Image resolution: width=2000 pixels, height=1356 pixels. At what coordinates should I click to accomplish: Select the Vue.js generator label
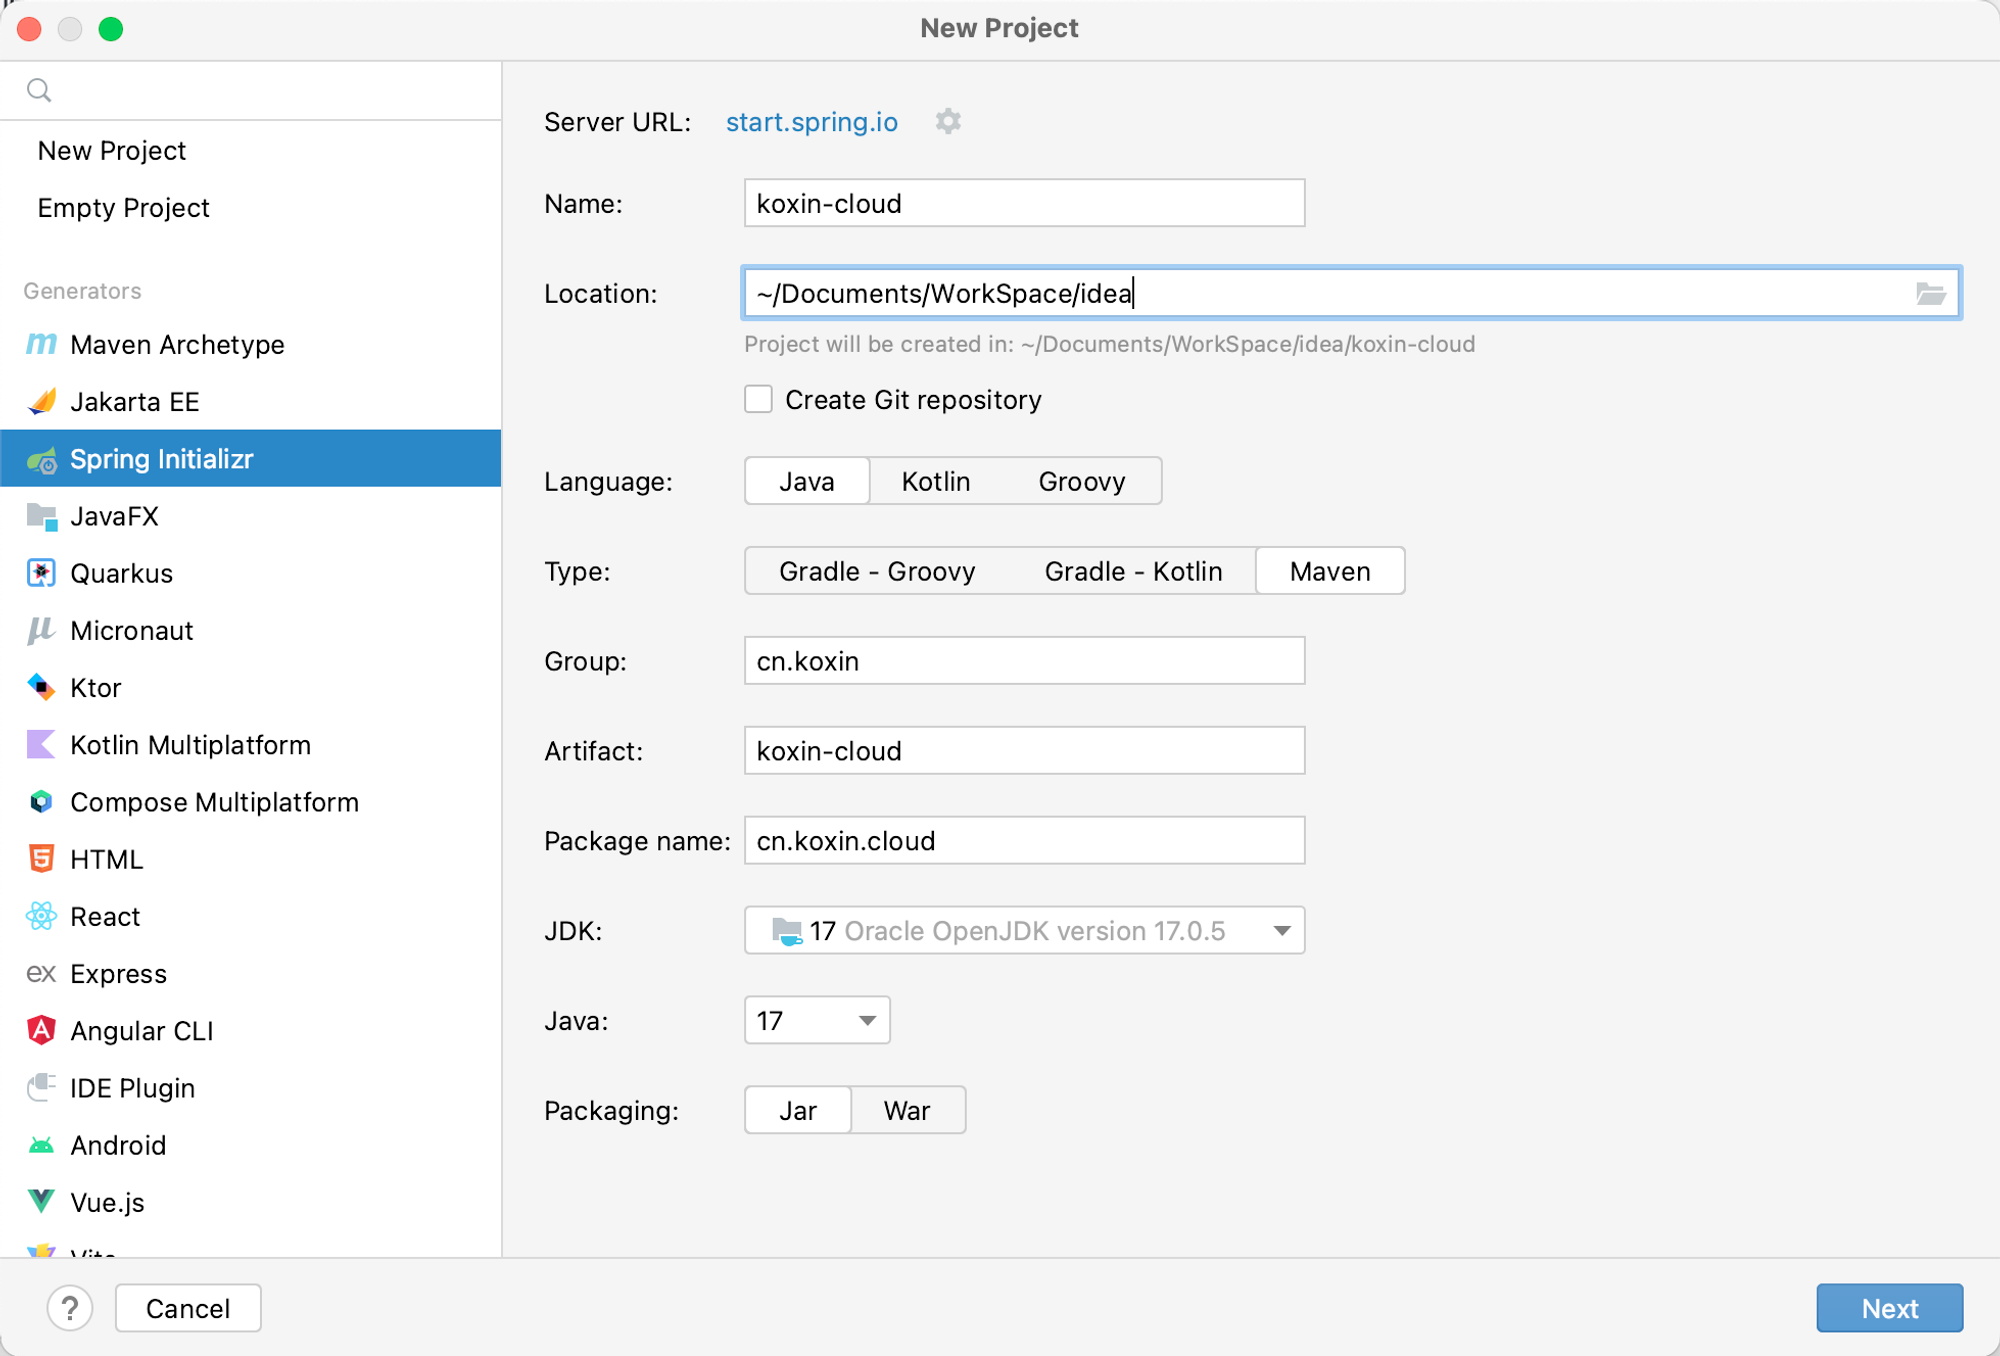click(107, 1202)
